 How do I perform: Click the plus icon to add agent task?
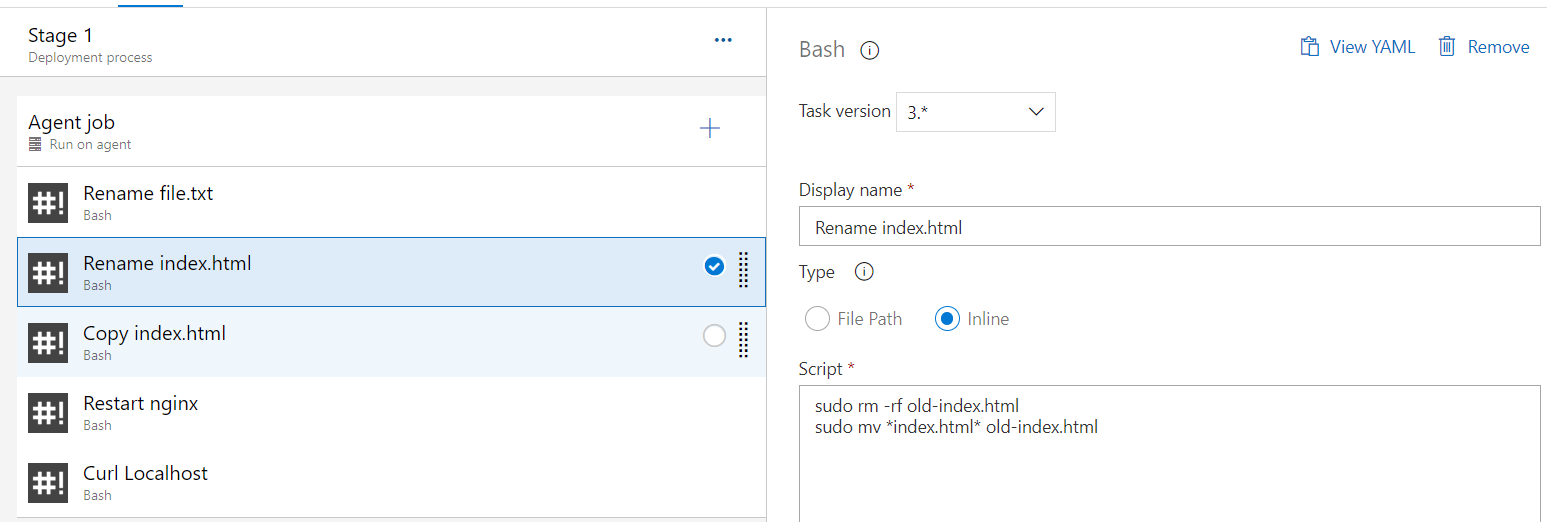(x=710, y=128)
